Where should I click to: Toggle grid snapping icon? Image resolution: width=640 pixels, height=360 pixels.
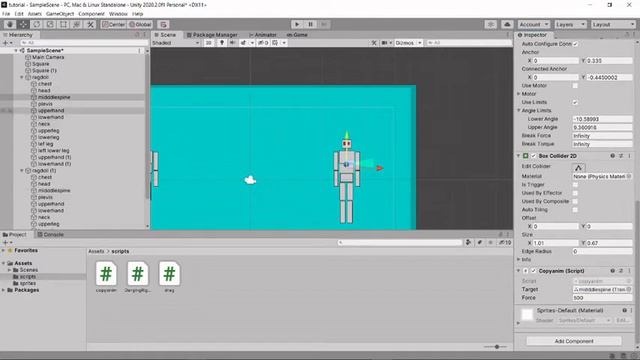click(x=163, y=24)
